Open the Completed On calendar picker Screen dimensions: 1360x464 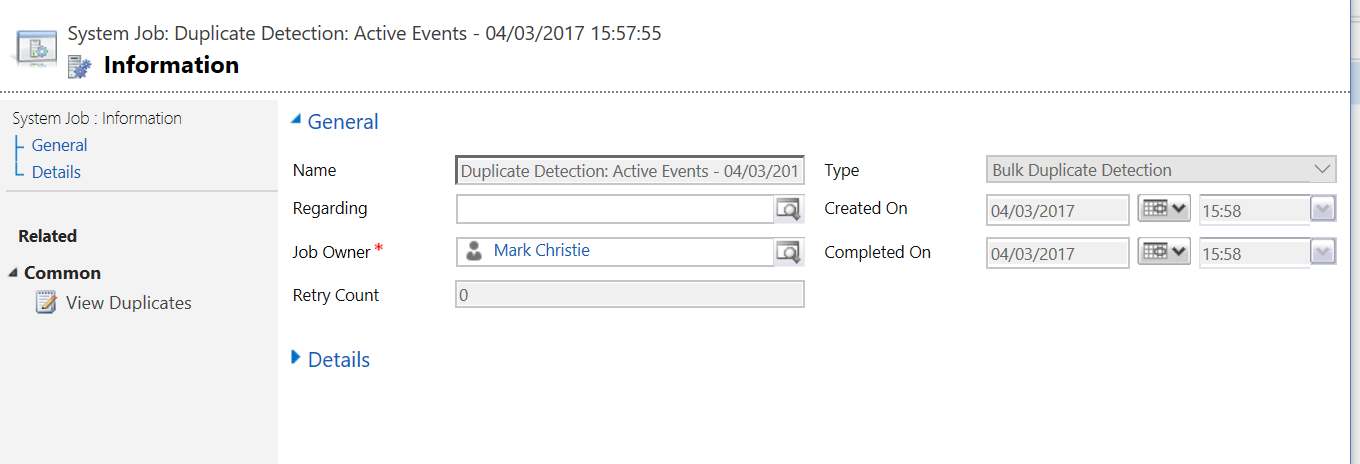pos(1164,252)
